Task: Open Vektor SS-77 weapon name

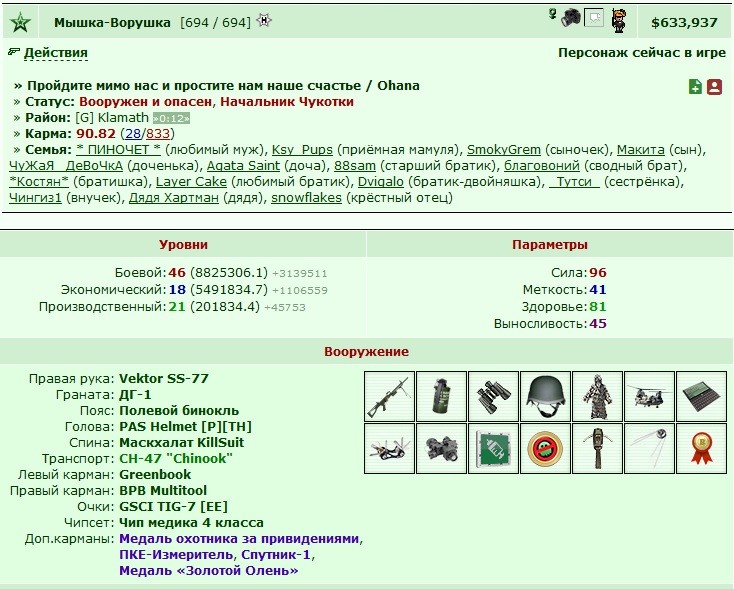Action: (164, 378)
